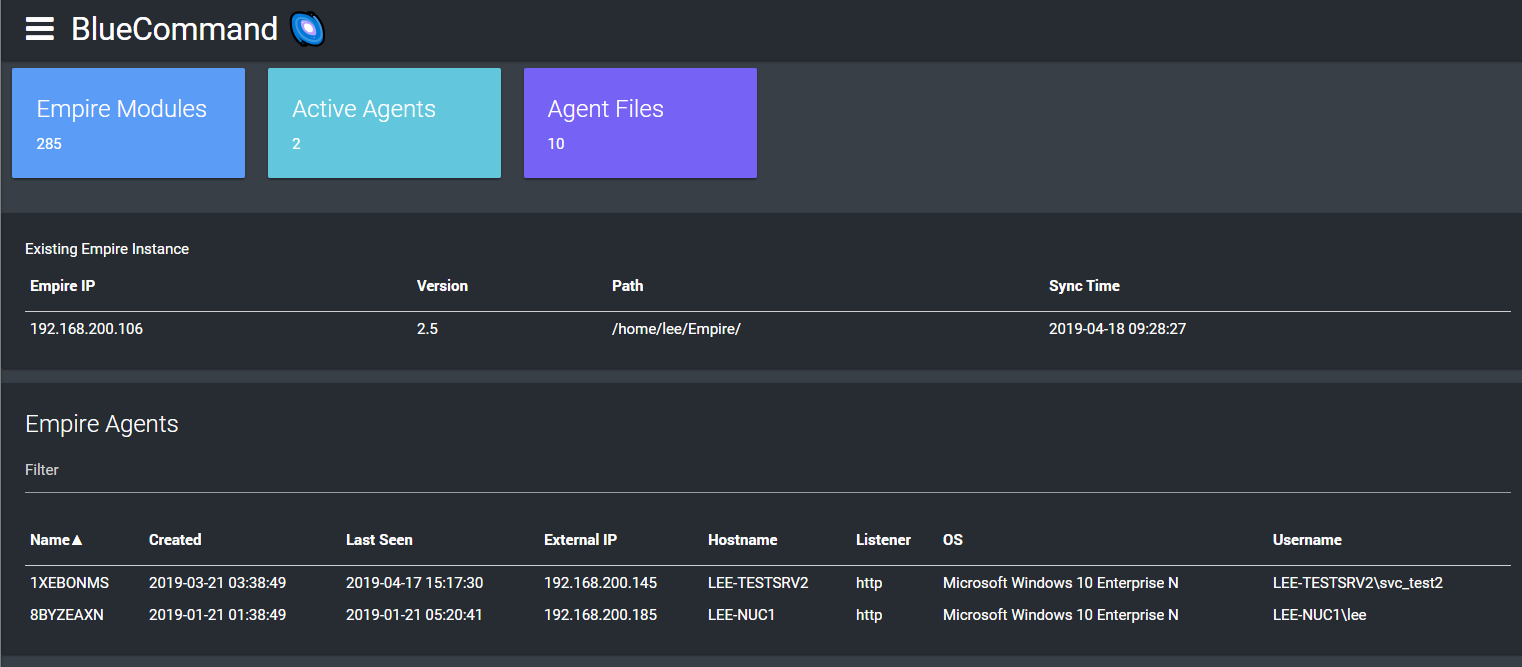Viewport: 1522px width, 667px height.
Task: Click hostname LEE-NUC1
Action: [x=742, y=615]
